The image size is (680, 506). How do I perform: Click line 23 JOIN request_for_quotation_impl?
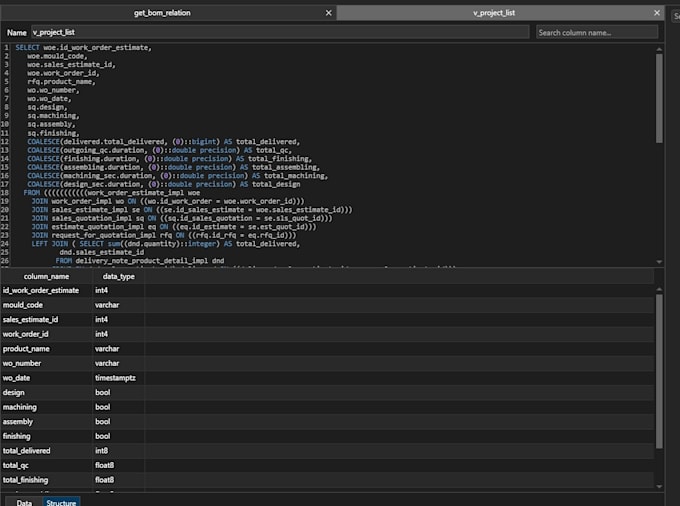164,235
